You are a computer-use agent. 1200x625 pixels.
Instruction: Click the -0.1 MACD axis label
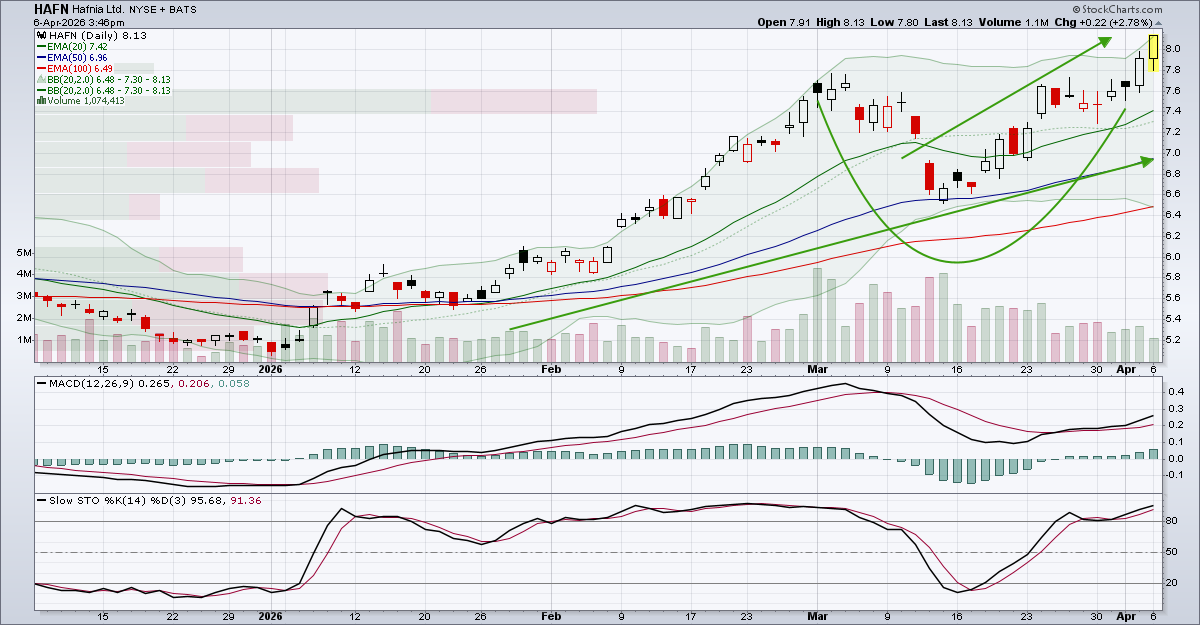(1174, 476)
